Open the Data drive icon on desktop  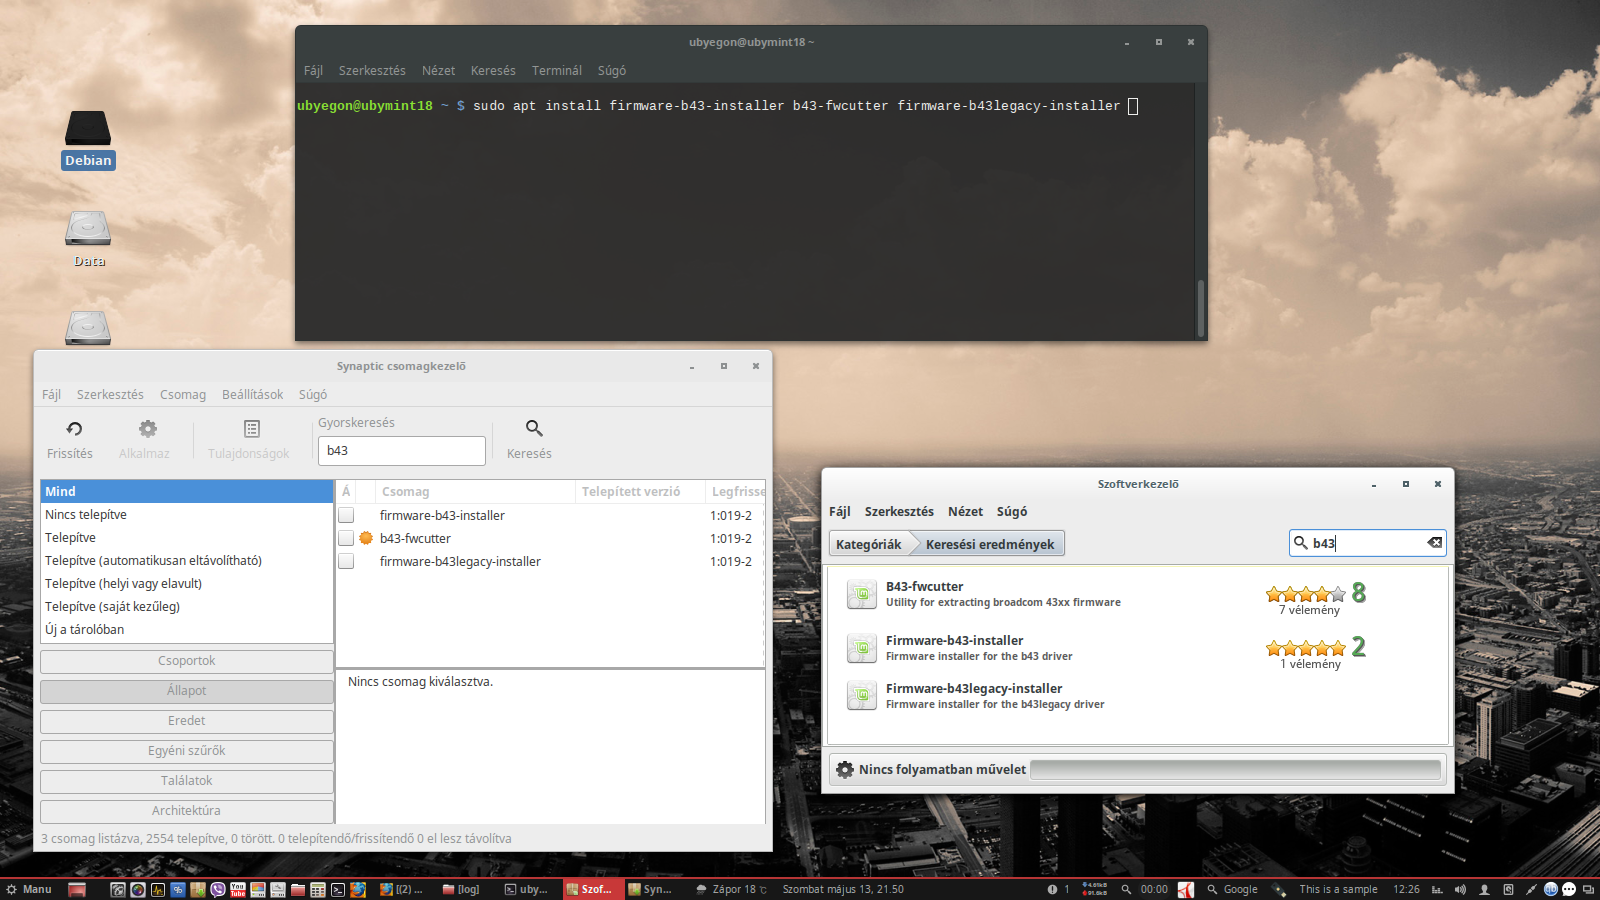[x=88, y=228]
